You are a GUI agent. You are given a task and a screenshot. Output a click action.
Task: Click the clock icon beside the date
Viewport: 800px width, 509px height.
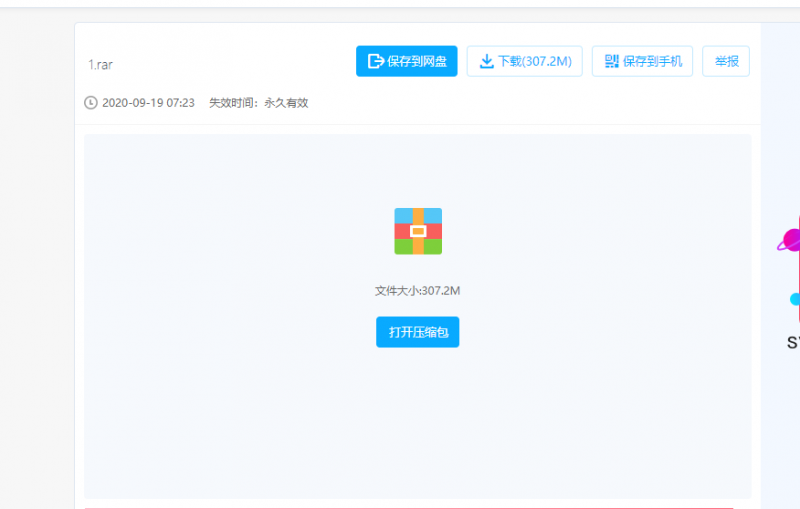coord(91,103)
